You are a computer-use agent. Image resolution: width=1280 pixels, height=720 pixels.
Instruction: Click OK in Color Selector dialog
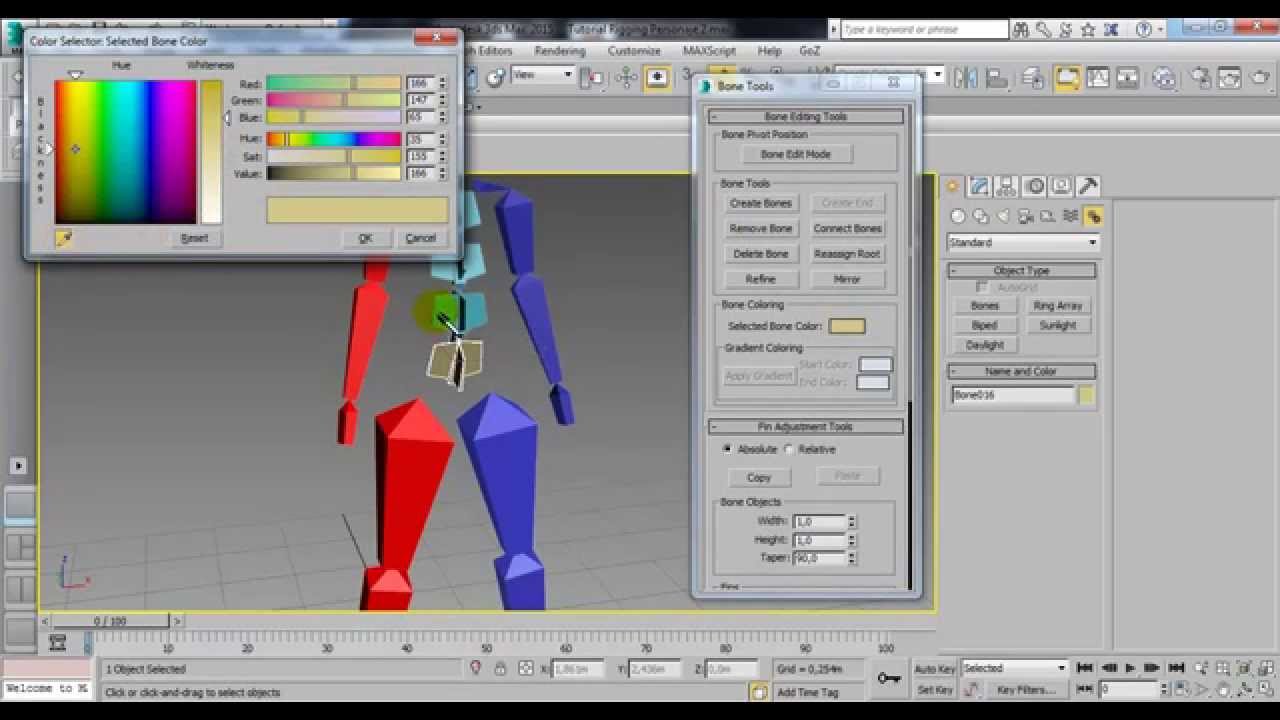365,238
